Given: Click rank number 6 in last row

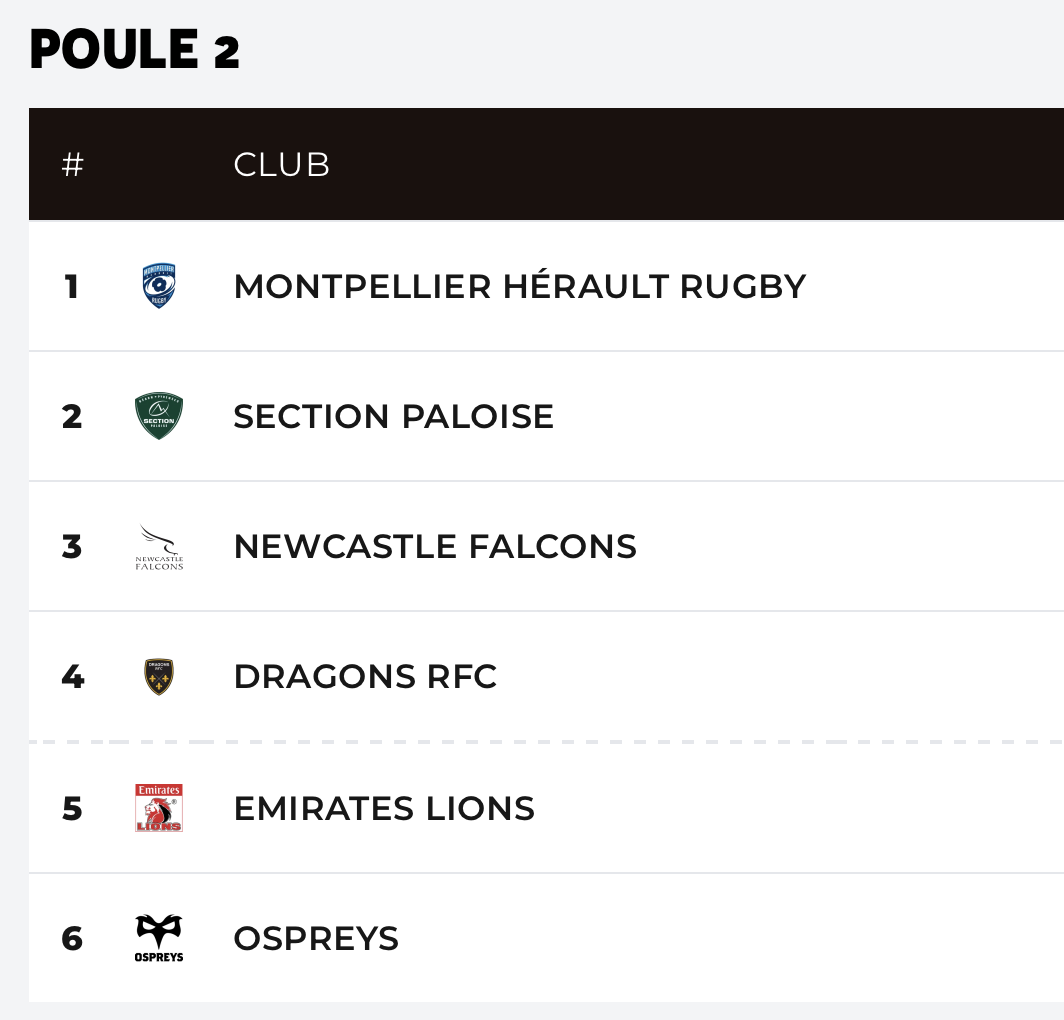Looking at the screenshot, I should point(72,939).
